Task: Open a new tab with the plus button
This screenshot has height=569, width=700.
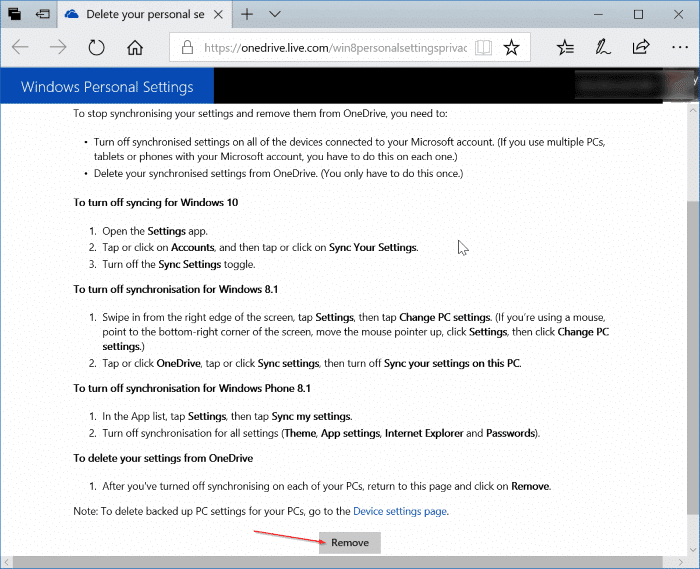Action: coord(246,15)
